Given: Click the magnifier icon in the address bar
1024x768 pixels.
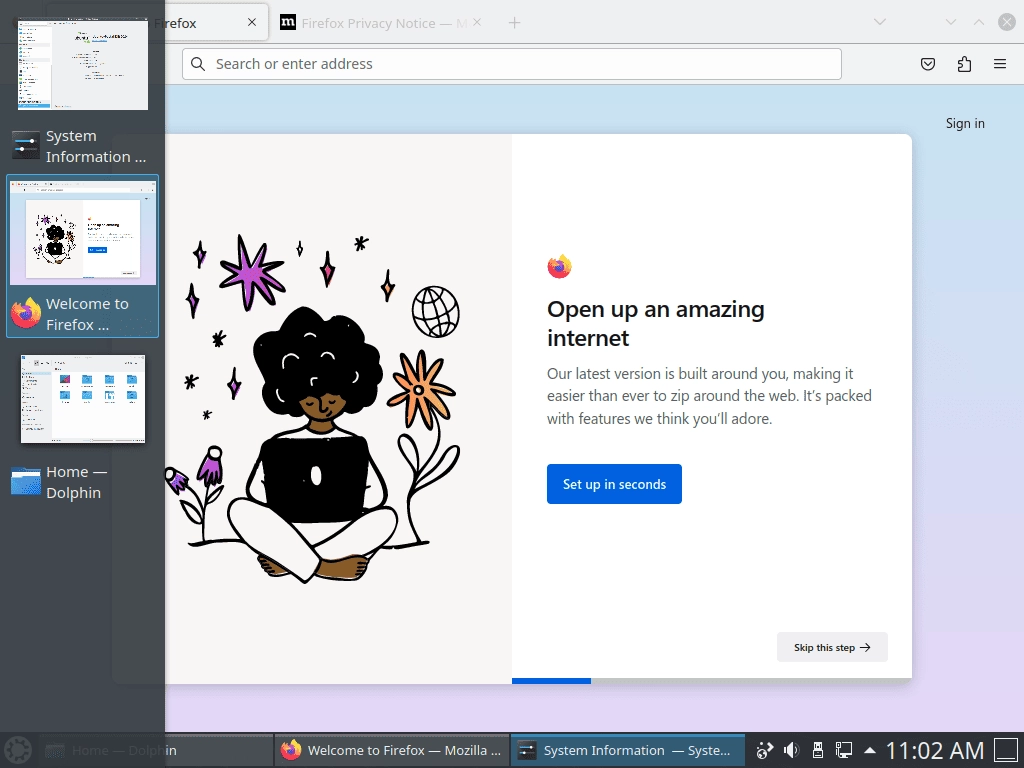Looking at the screenshot, I should (198, 64).
